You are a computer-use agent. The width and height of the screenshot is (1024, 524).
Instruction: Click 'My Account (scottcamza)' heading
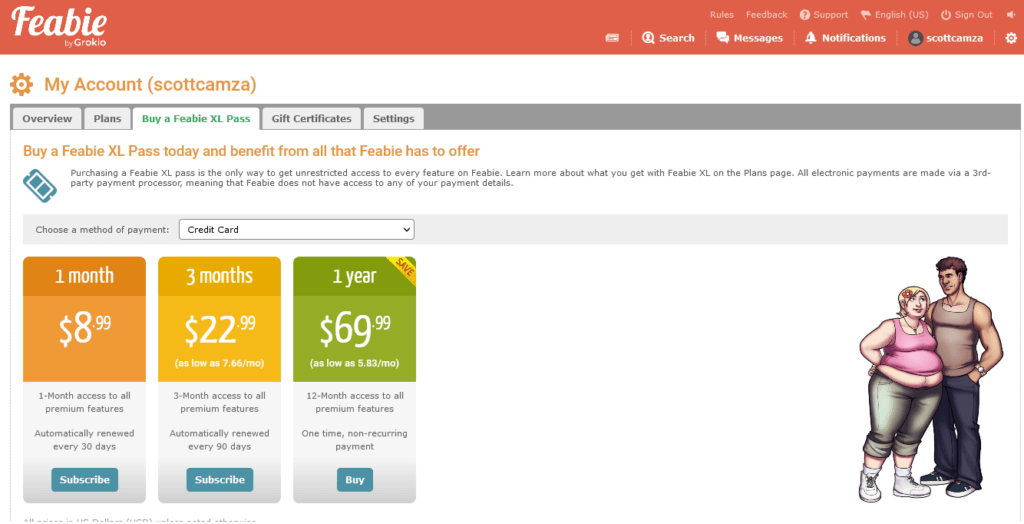[150, 84]
